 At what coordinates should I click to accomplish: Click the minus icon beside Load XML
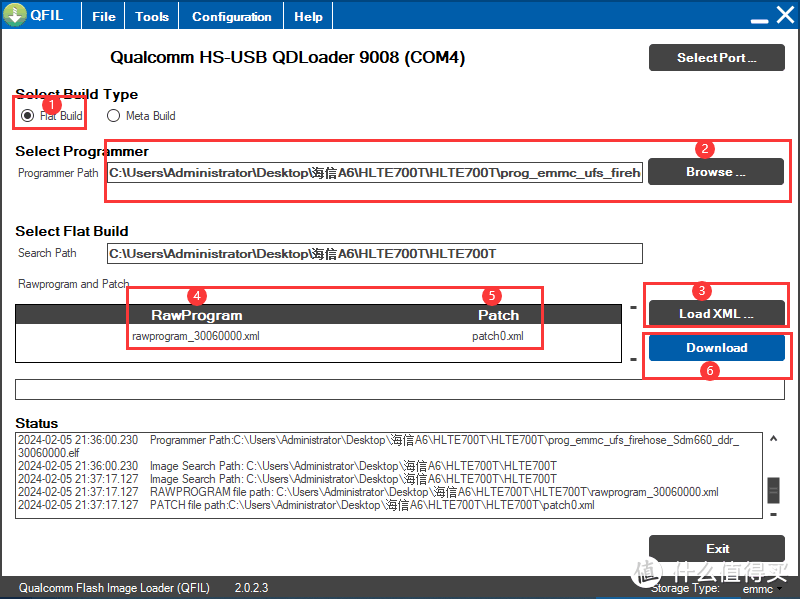pos(633,308)
